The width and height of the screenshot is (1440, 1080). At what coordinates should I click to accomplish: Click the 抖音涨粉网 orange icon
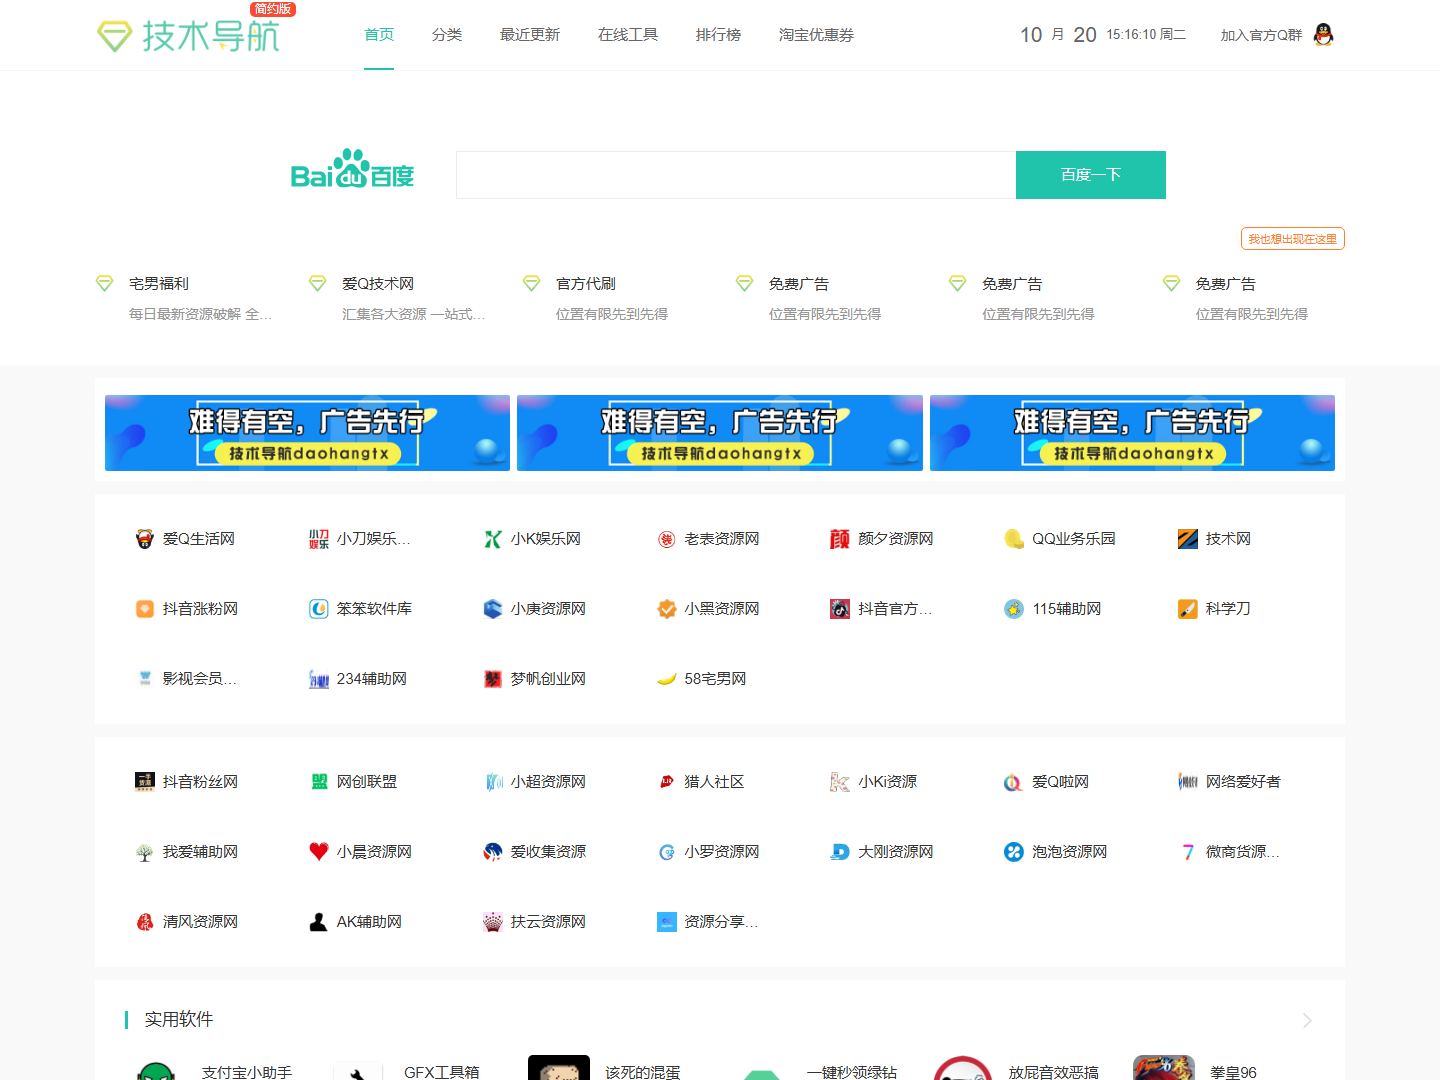(145, 609)
